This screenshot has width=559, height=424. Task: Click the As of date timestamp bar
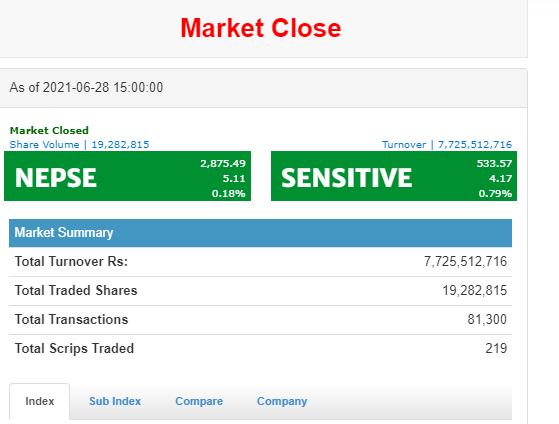(263, 88)
